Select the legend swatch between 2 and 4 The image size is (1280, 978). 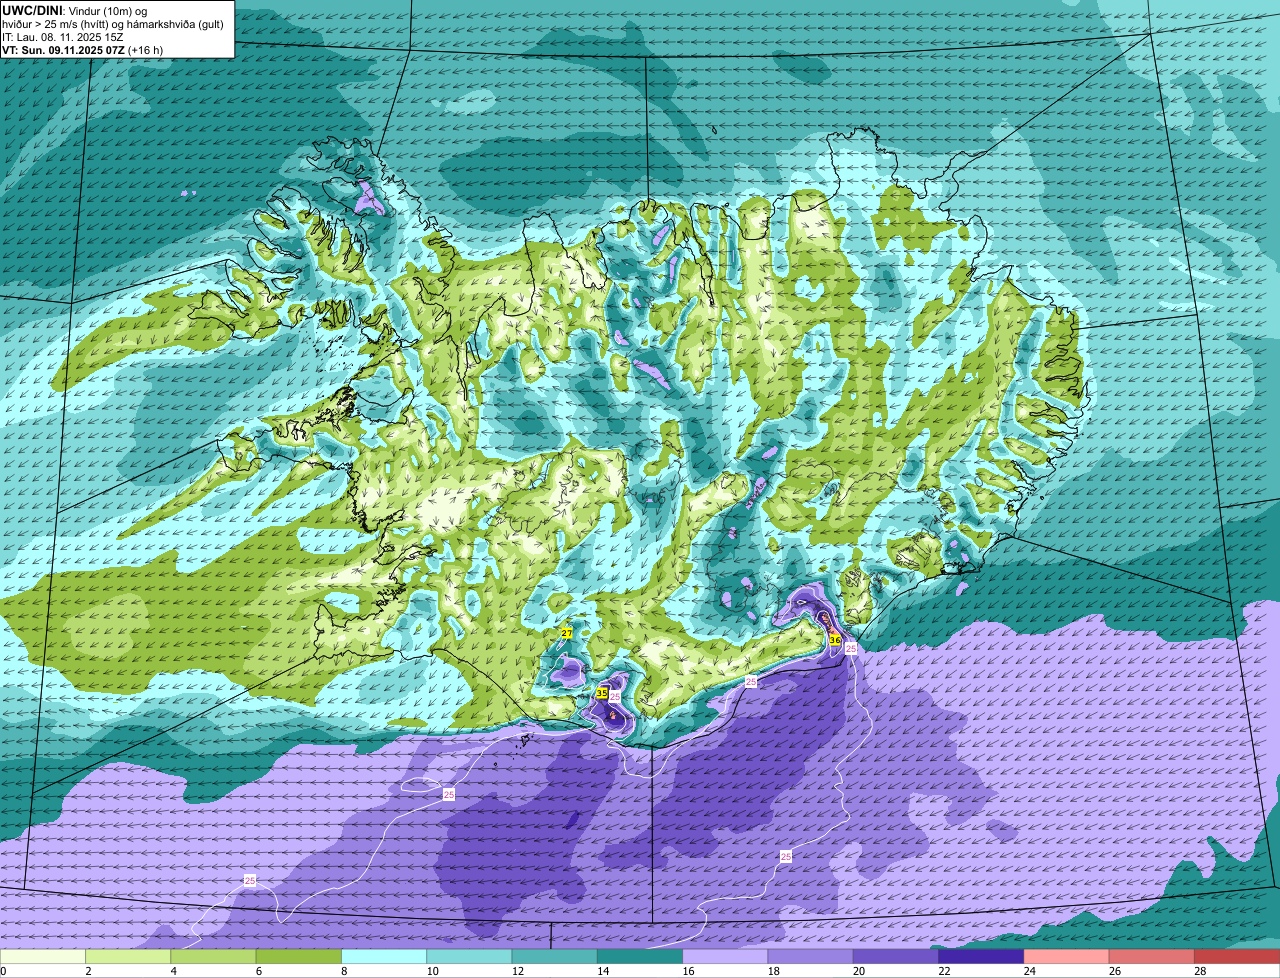tap(128, 957)
